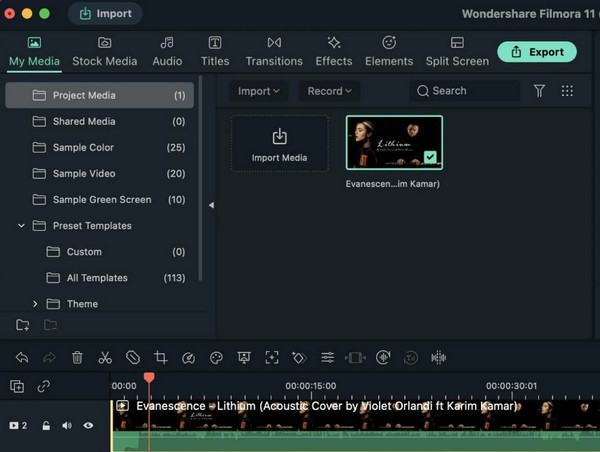Open the Edit adjustments sliders icon
Screen dimensions: 600x452
click(x=328, y=358)
